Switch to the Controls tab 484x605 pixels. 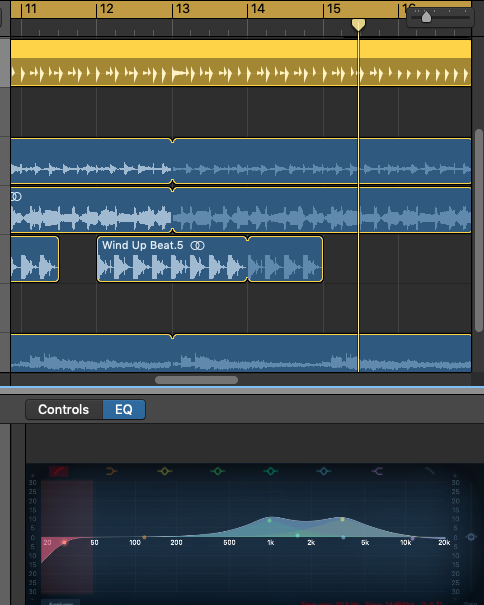(x=64, y=409)
